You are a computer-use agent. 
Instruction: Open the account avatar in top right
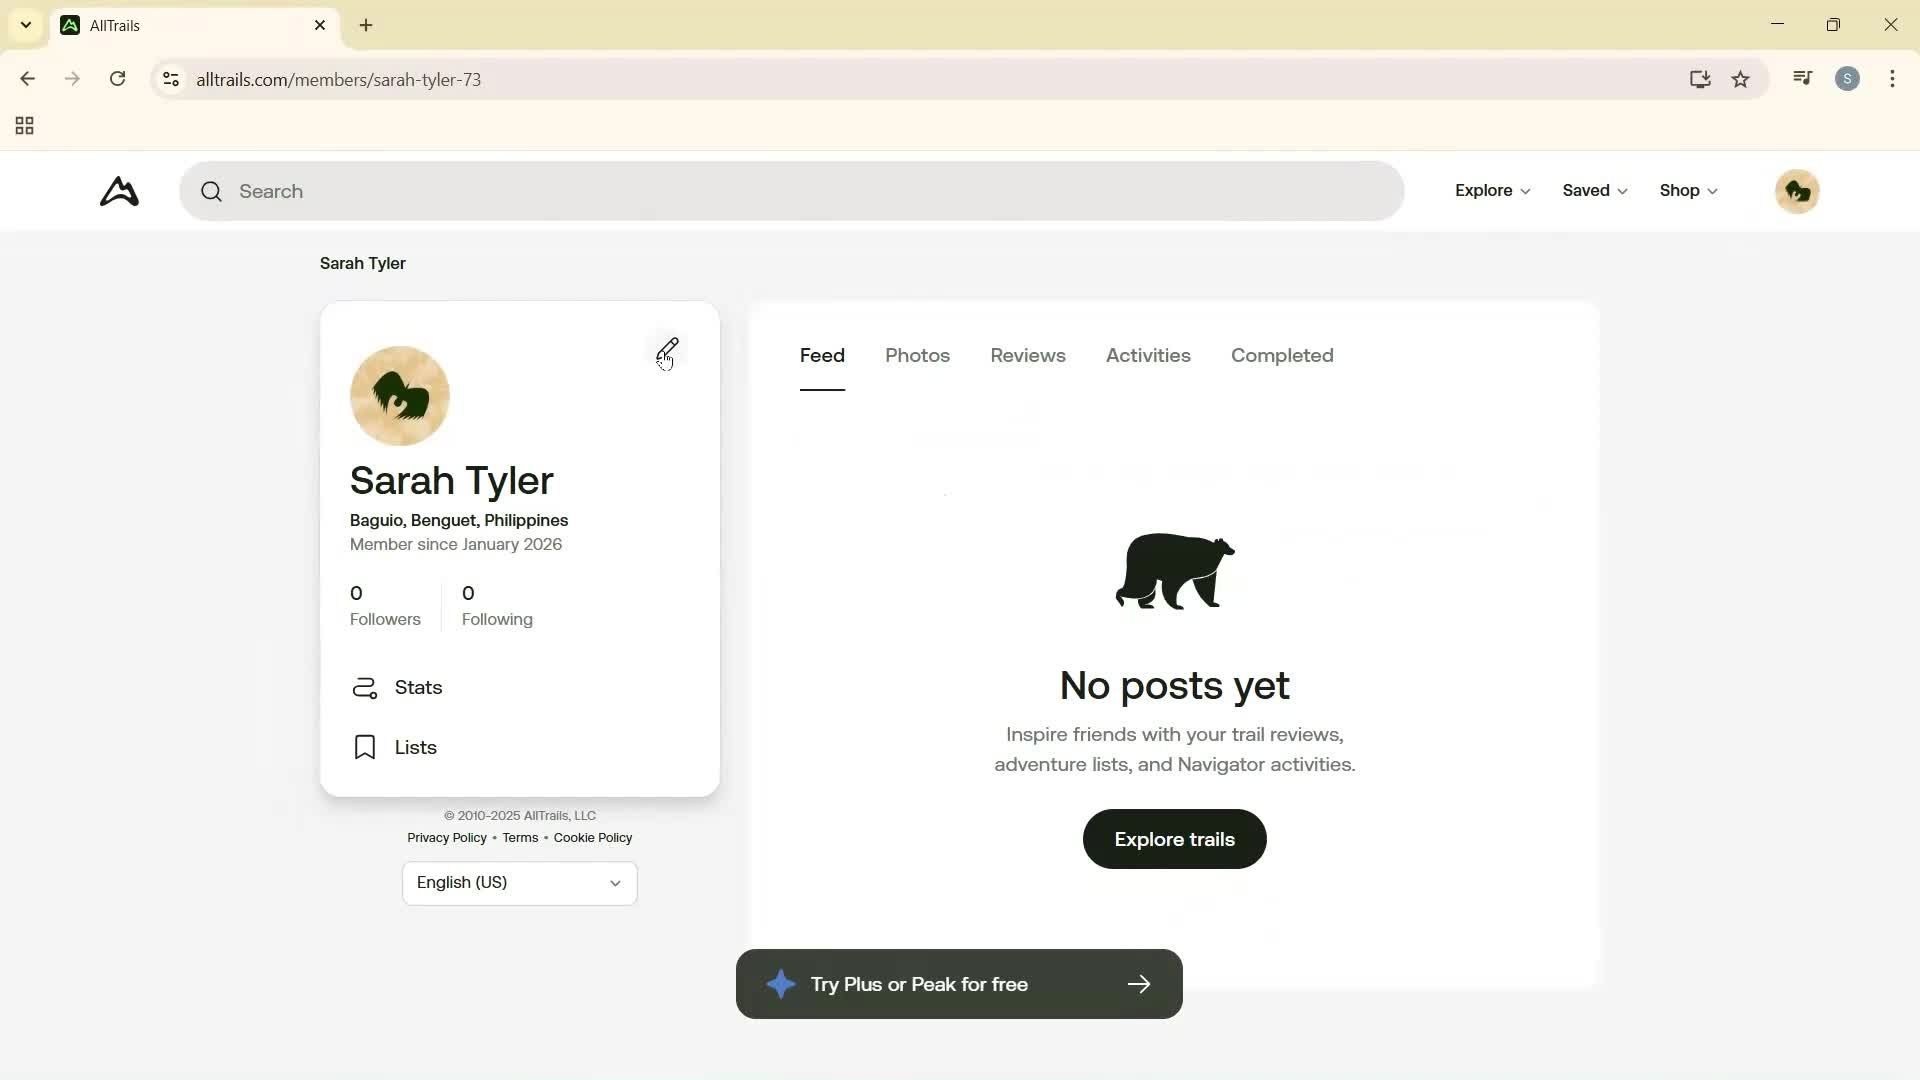(x=1797, y=191)
